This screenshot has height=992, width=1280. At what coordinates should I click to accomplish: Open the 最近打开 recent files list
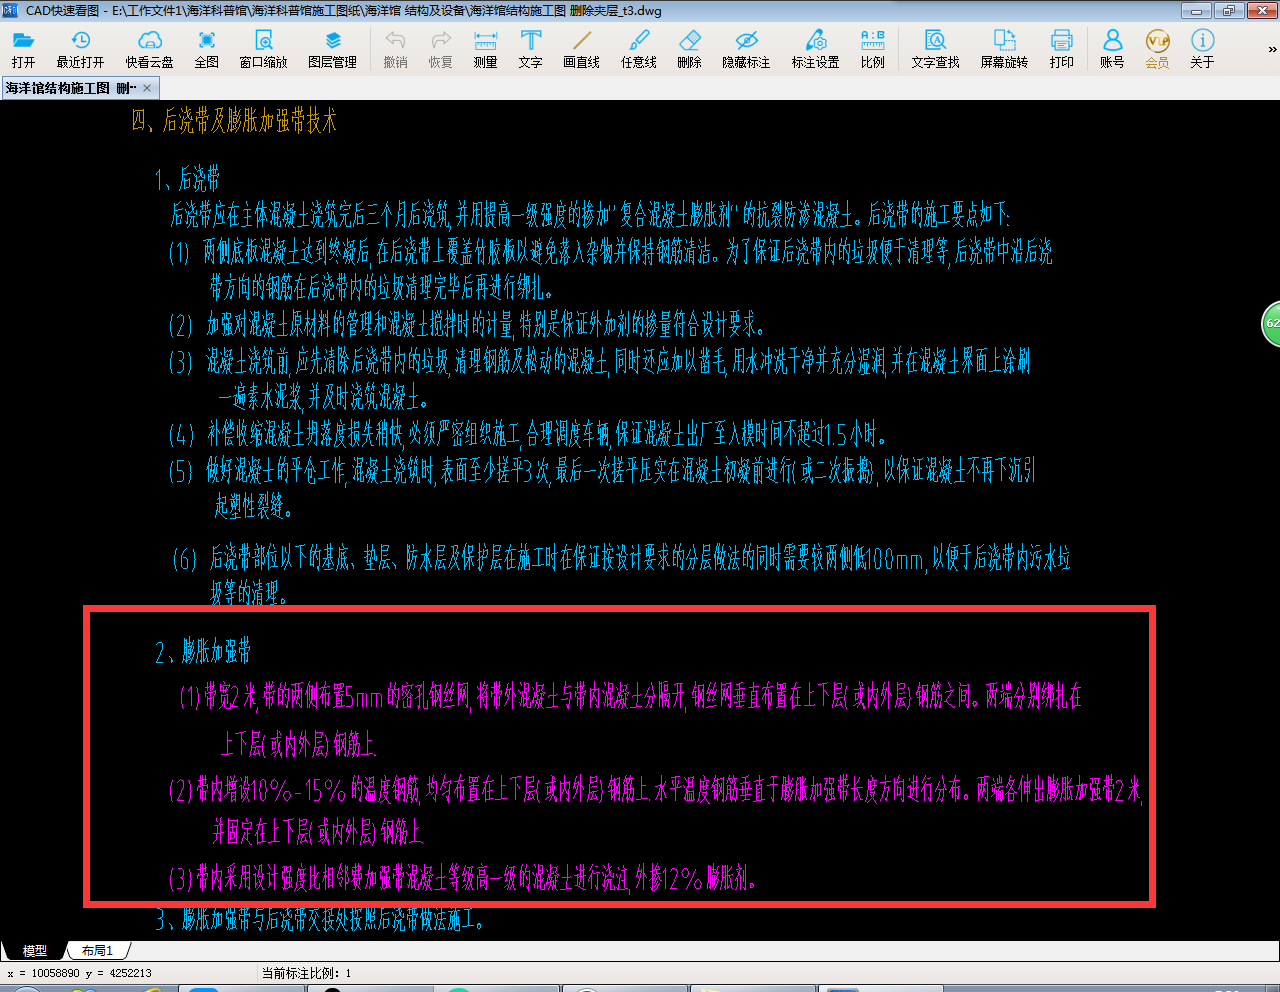[x=80, y=48]
